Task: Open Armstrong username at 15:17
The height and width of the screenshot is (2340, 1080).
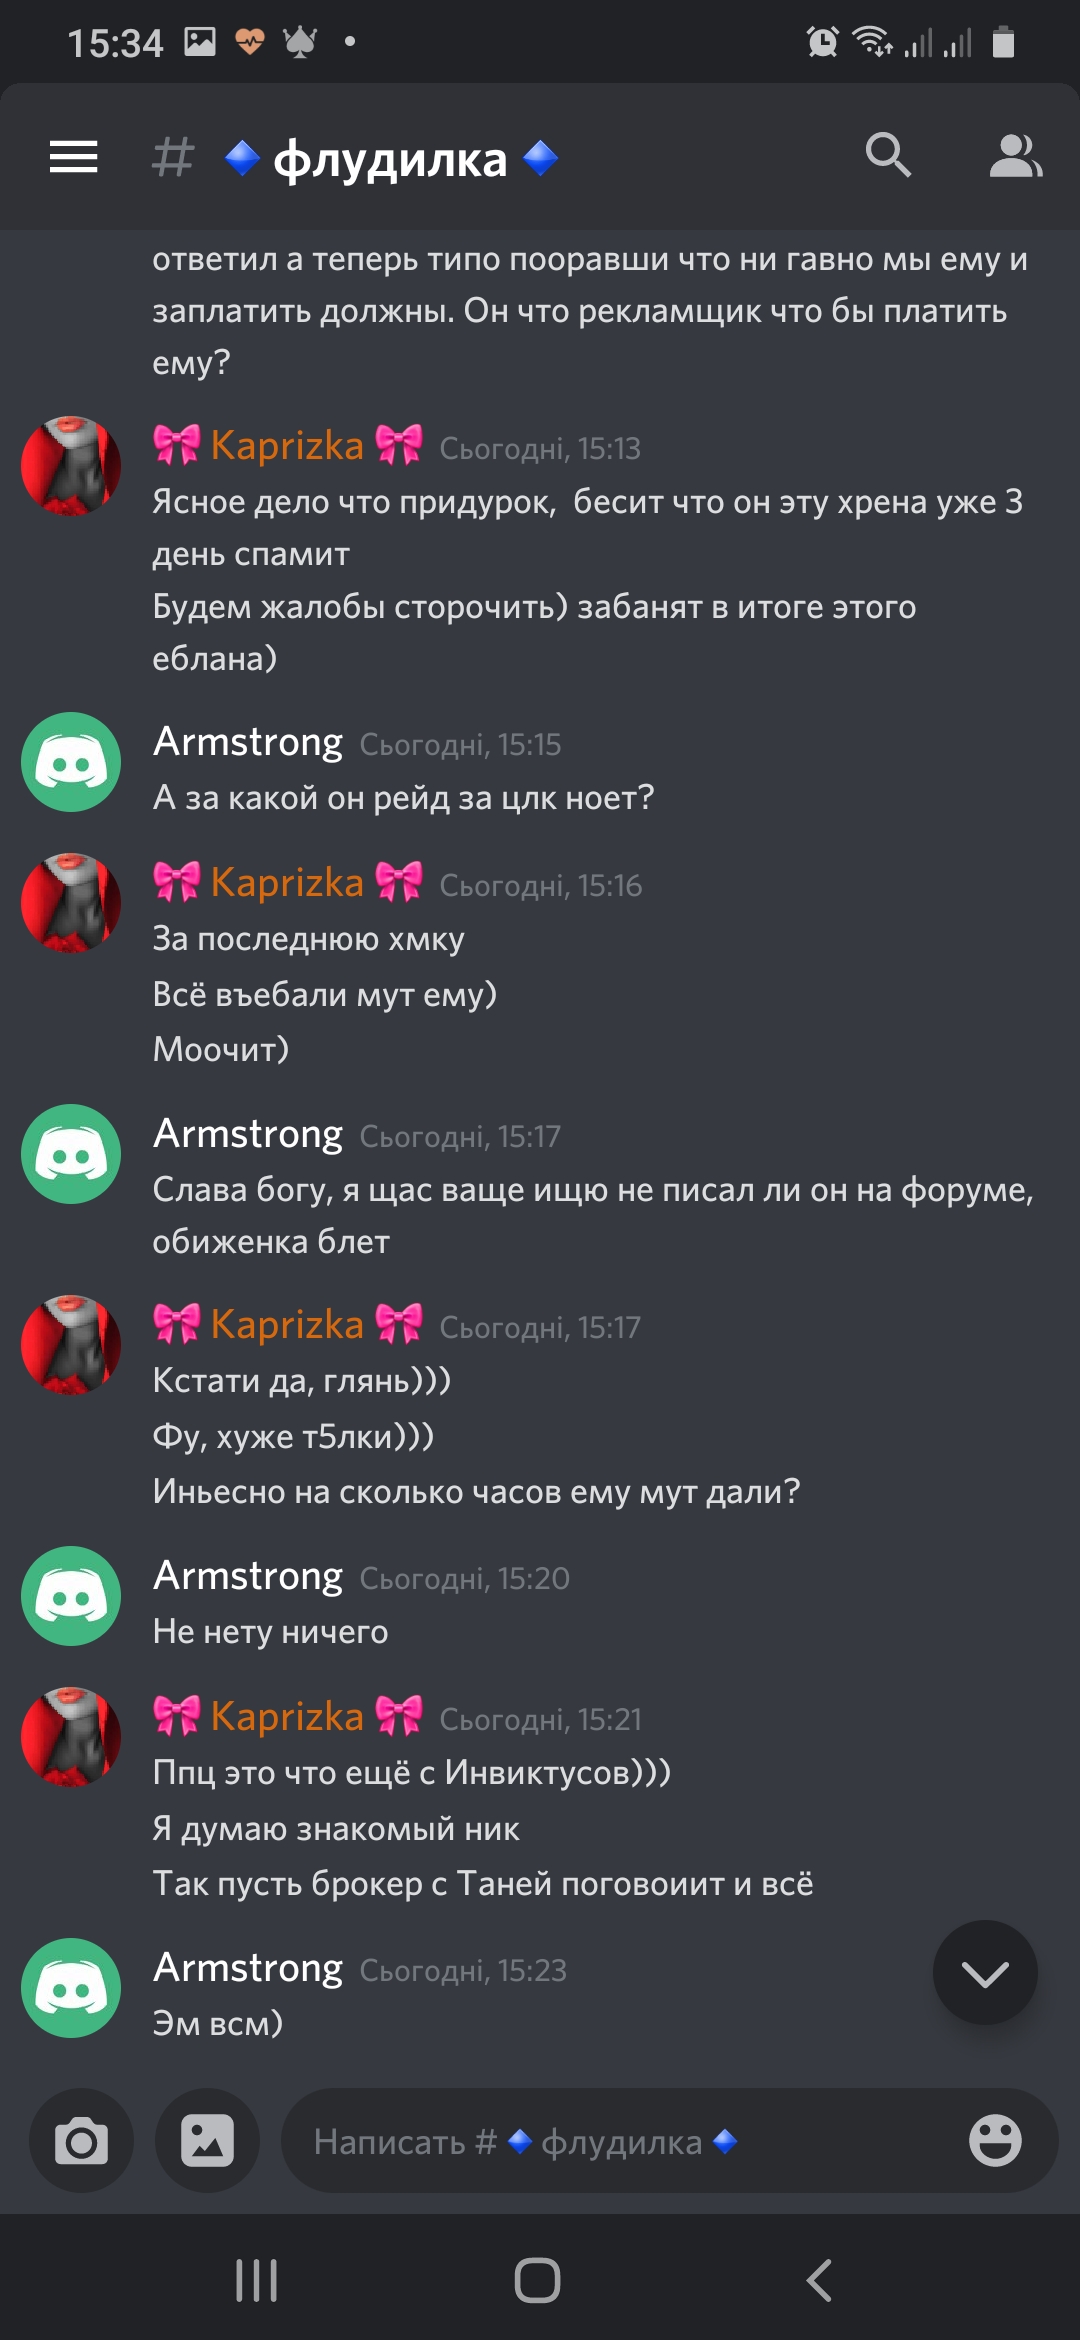Action: pyautogui.click(x=248, y=1133)
